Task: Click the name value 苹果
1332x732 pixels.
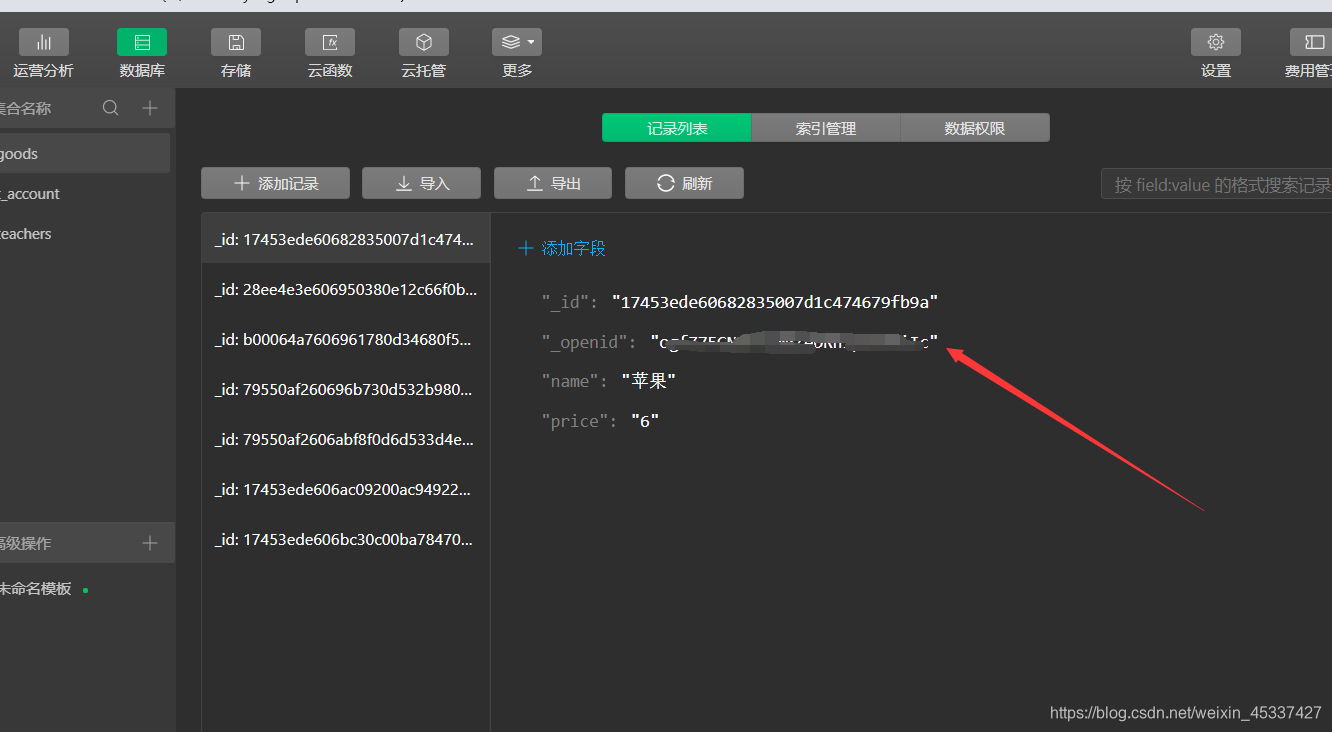Action: click(x=649, y=381)
